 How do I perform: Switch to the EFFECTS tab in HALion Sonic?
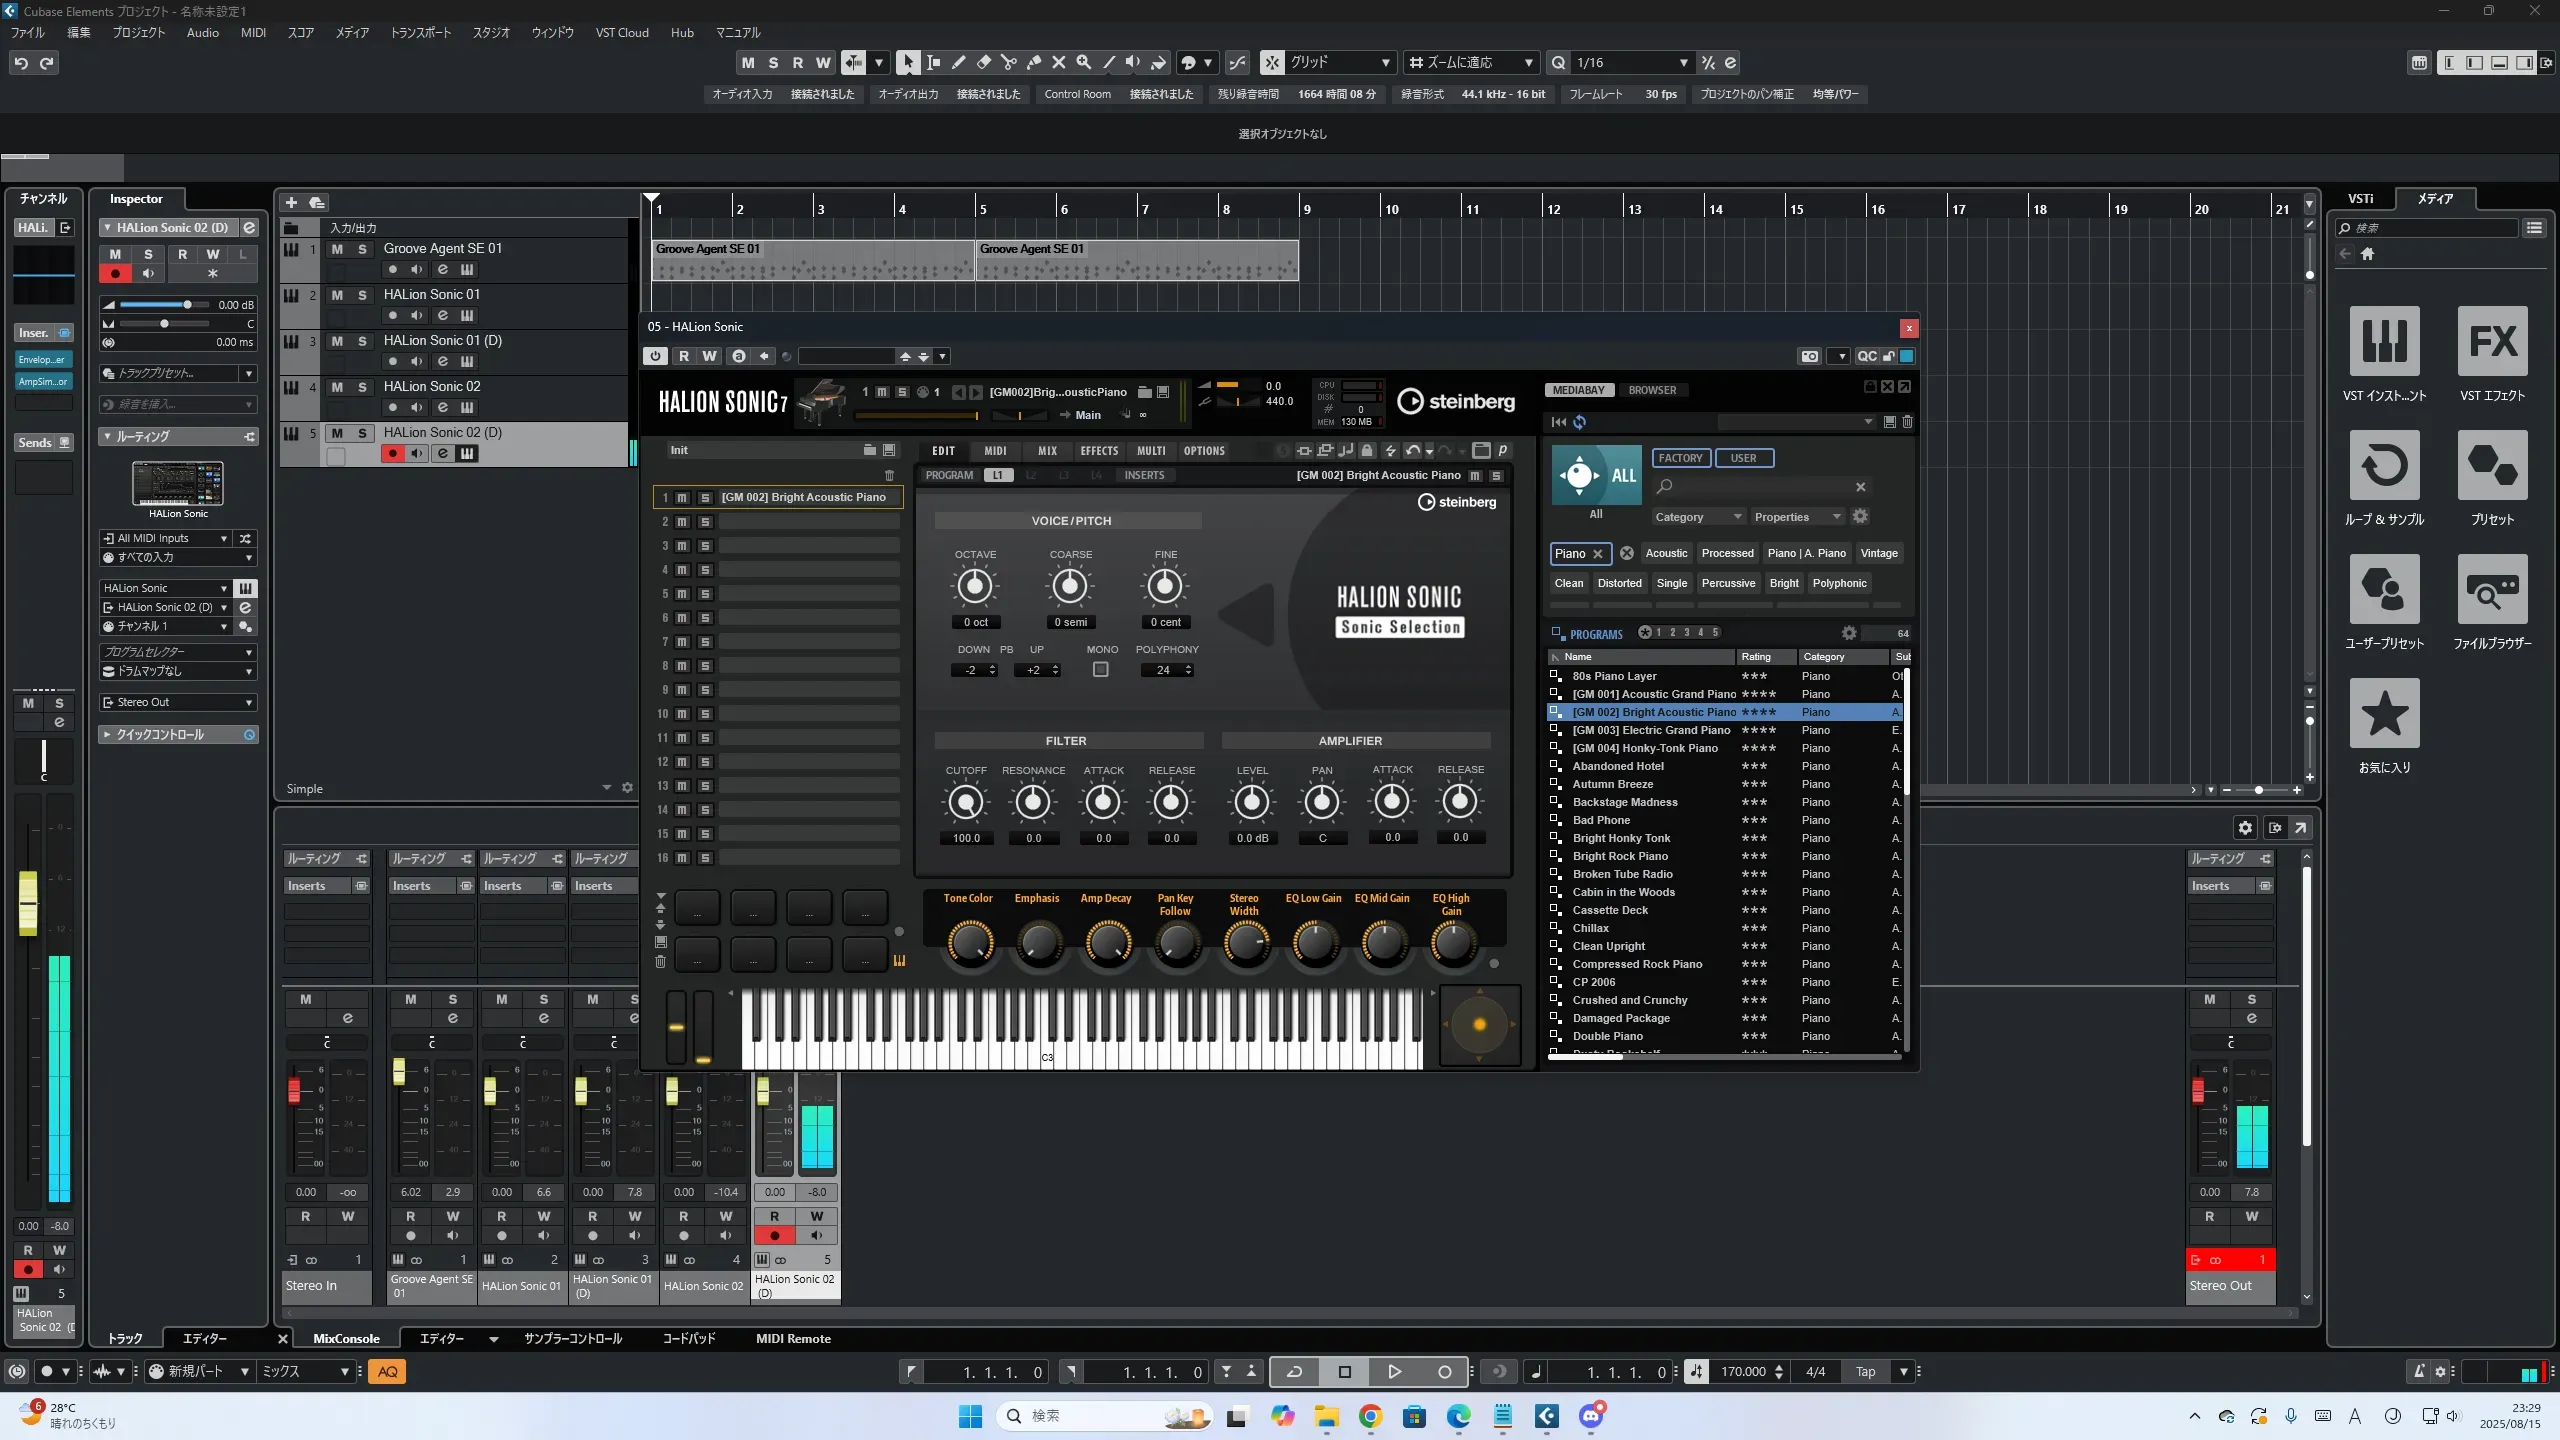pyautogui.click(x=1098, y=451)
